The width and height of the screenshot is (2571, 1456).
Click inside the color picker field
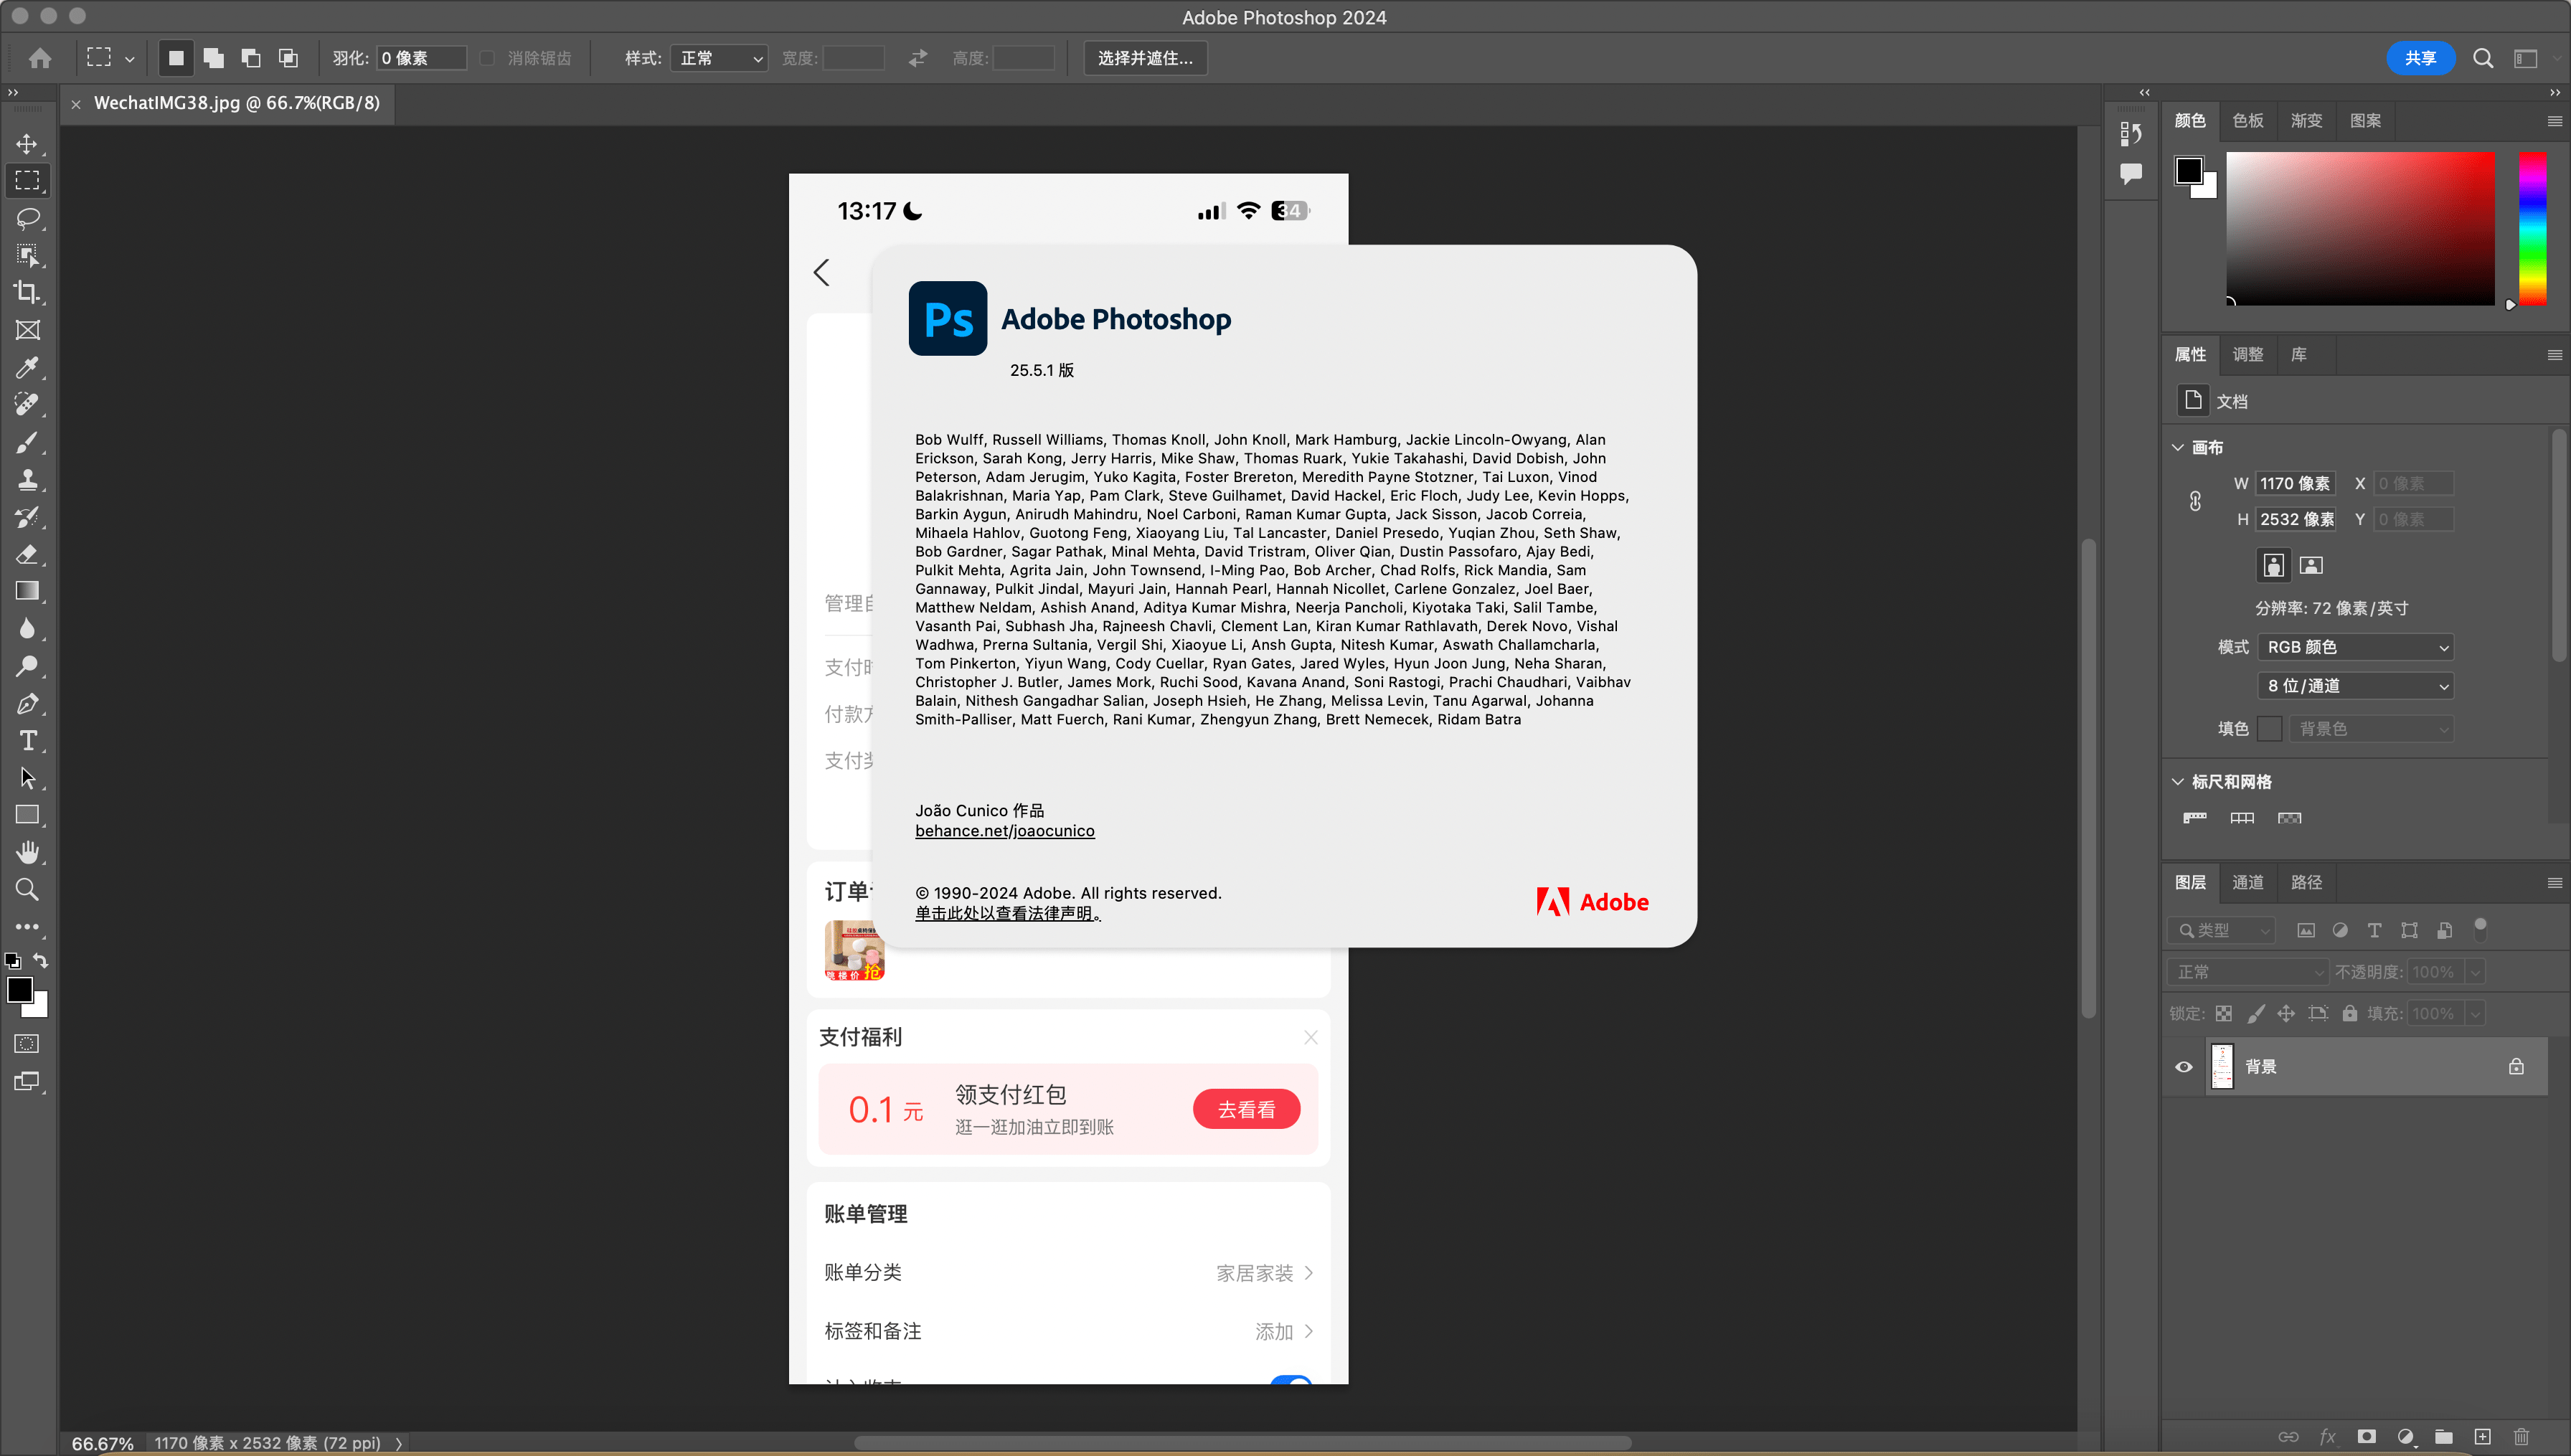tap(2360, 228)
